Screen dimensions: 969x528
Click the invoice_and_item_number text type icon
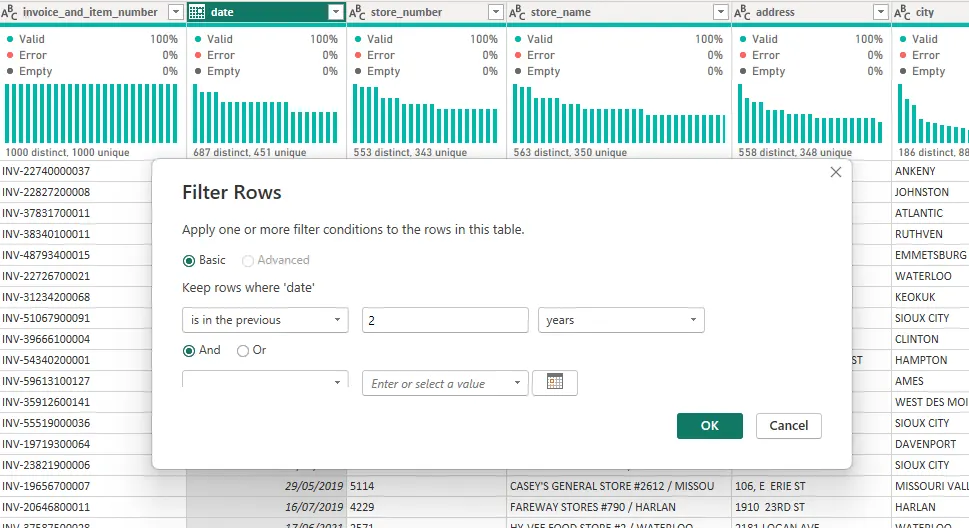coord(9,12)
